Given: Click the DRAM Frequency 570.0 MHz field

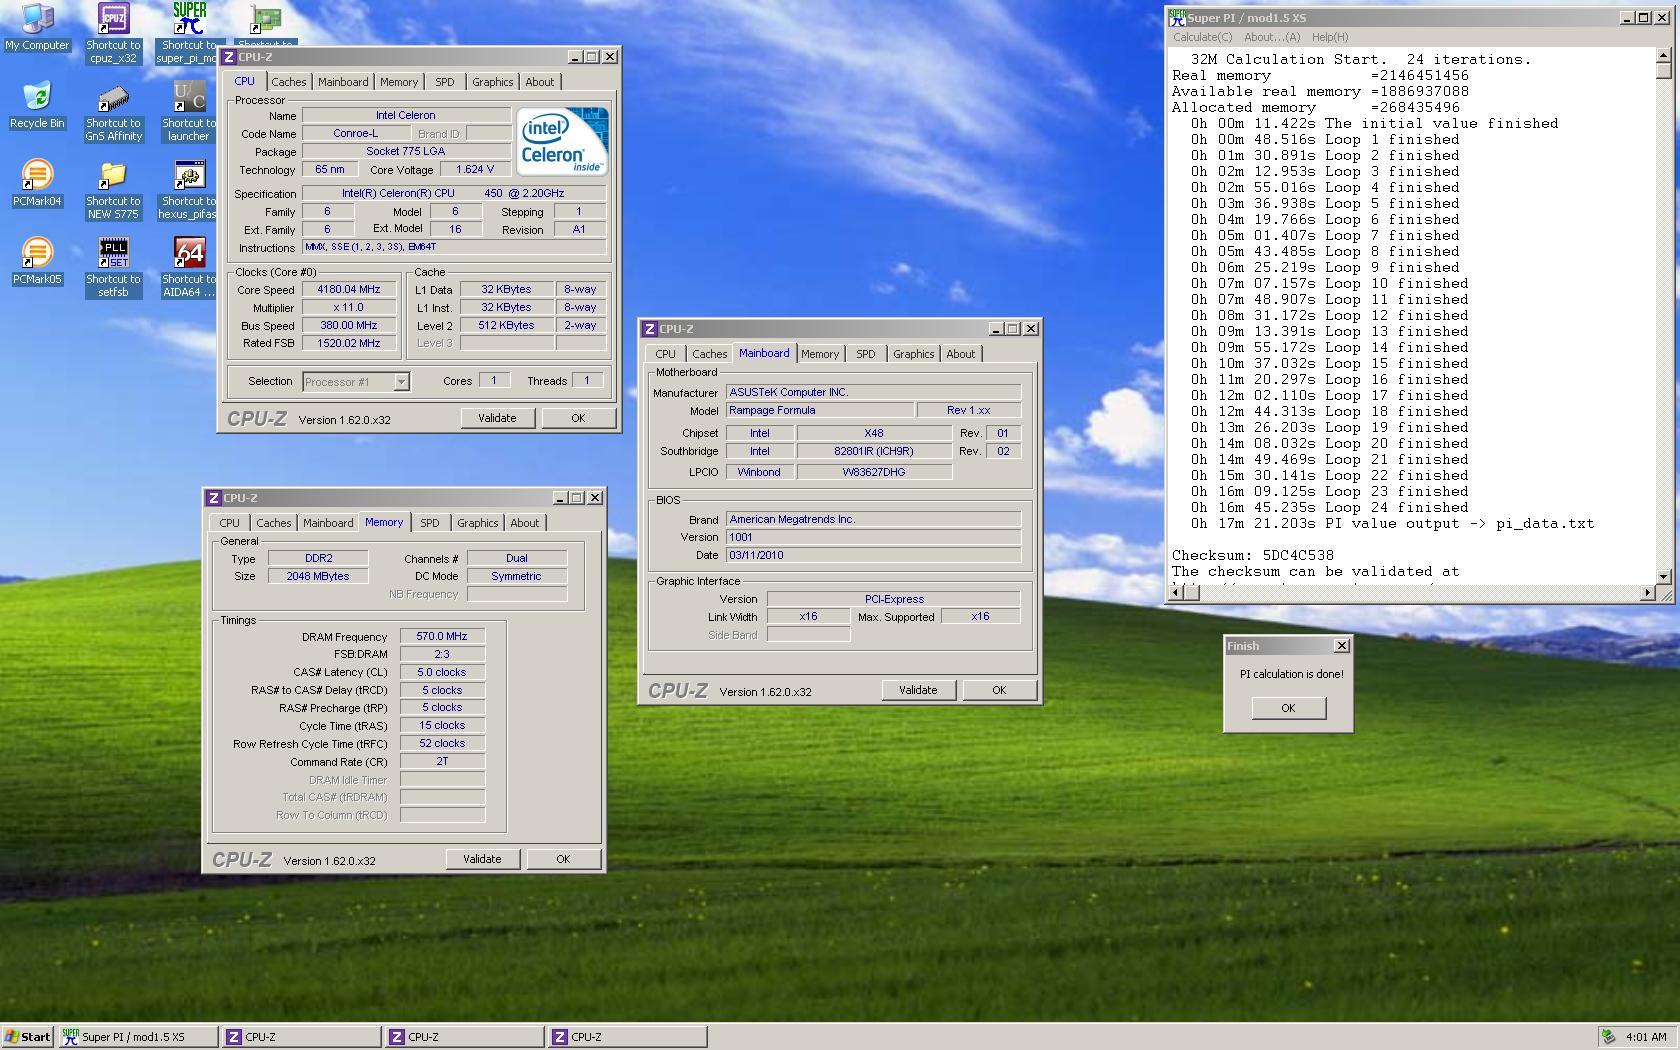Looking at the screenshot, I should (x=442, y=636).
